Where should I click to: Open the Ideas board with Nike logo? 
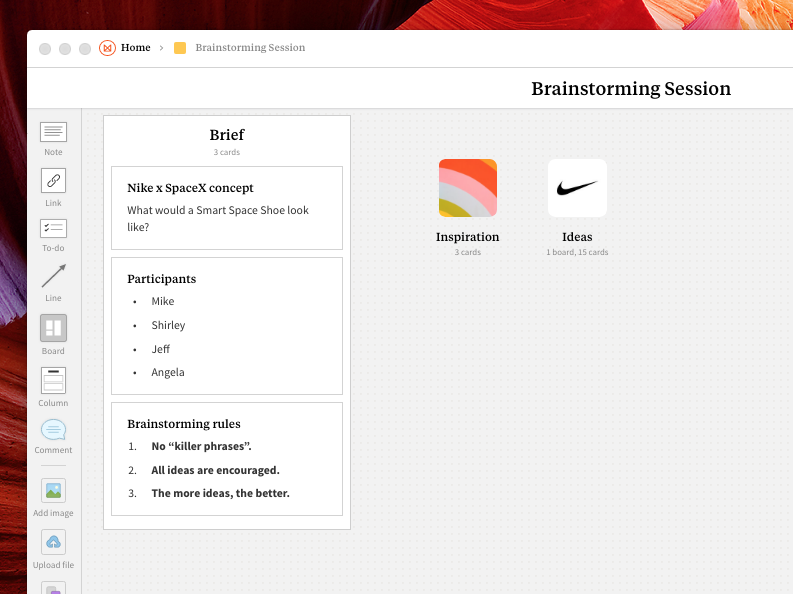point(577,188)
